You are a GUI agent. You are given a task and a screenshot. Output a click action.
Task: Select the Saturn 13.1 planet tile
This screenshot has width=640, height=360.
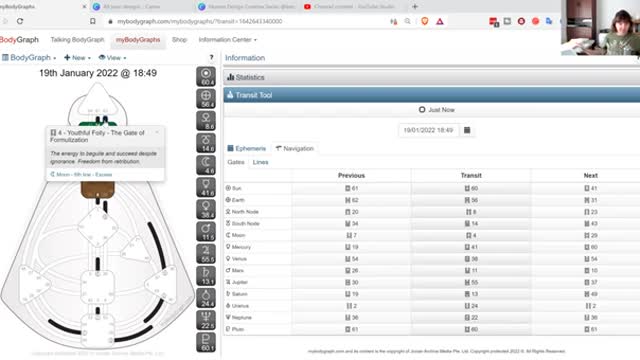click(x=206, y=276)
